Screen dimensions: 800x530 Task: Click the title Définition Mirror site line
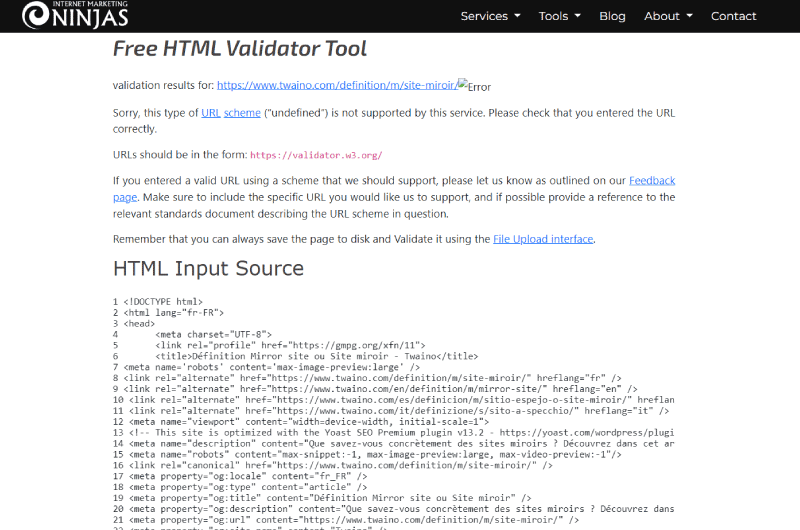point(295,356)
